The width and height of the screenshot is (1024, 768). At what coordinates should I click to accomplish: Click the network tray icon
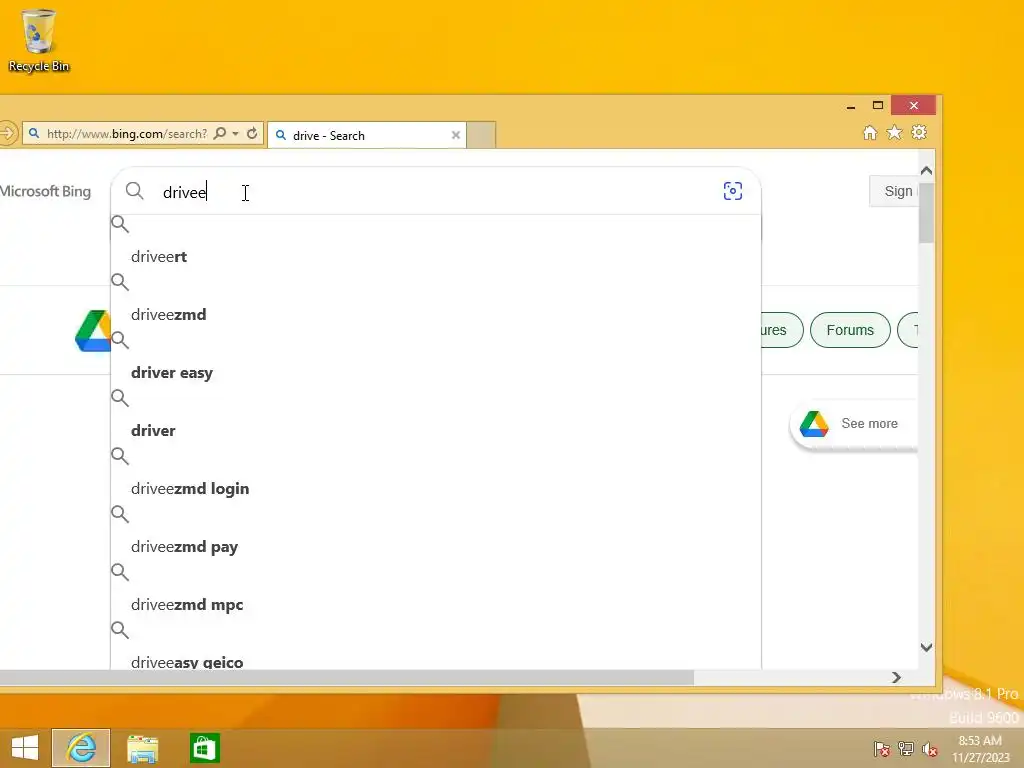906,748
